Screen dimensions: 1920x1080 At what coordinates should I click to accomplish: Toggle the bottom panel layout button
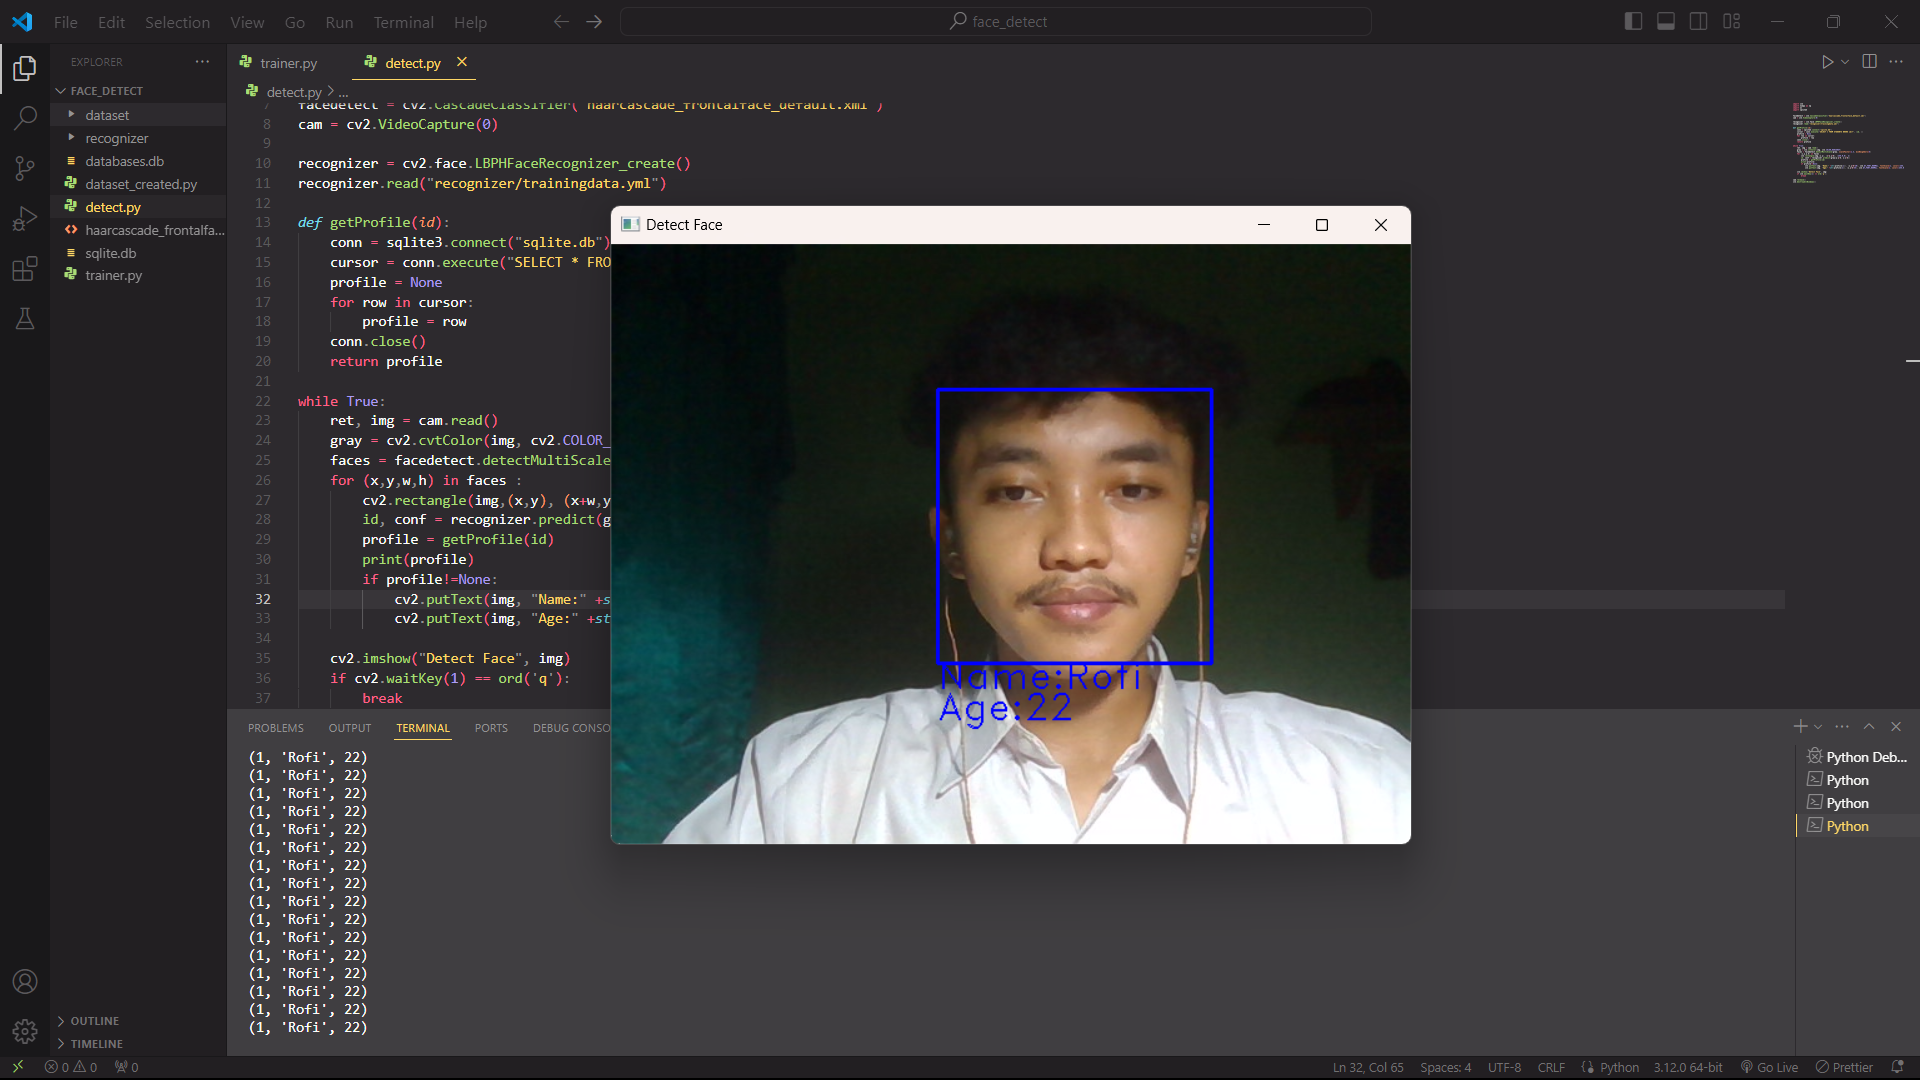coord(1666,22)
